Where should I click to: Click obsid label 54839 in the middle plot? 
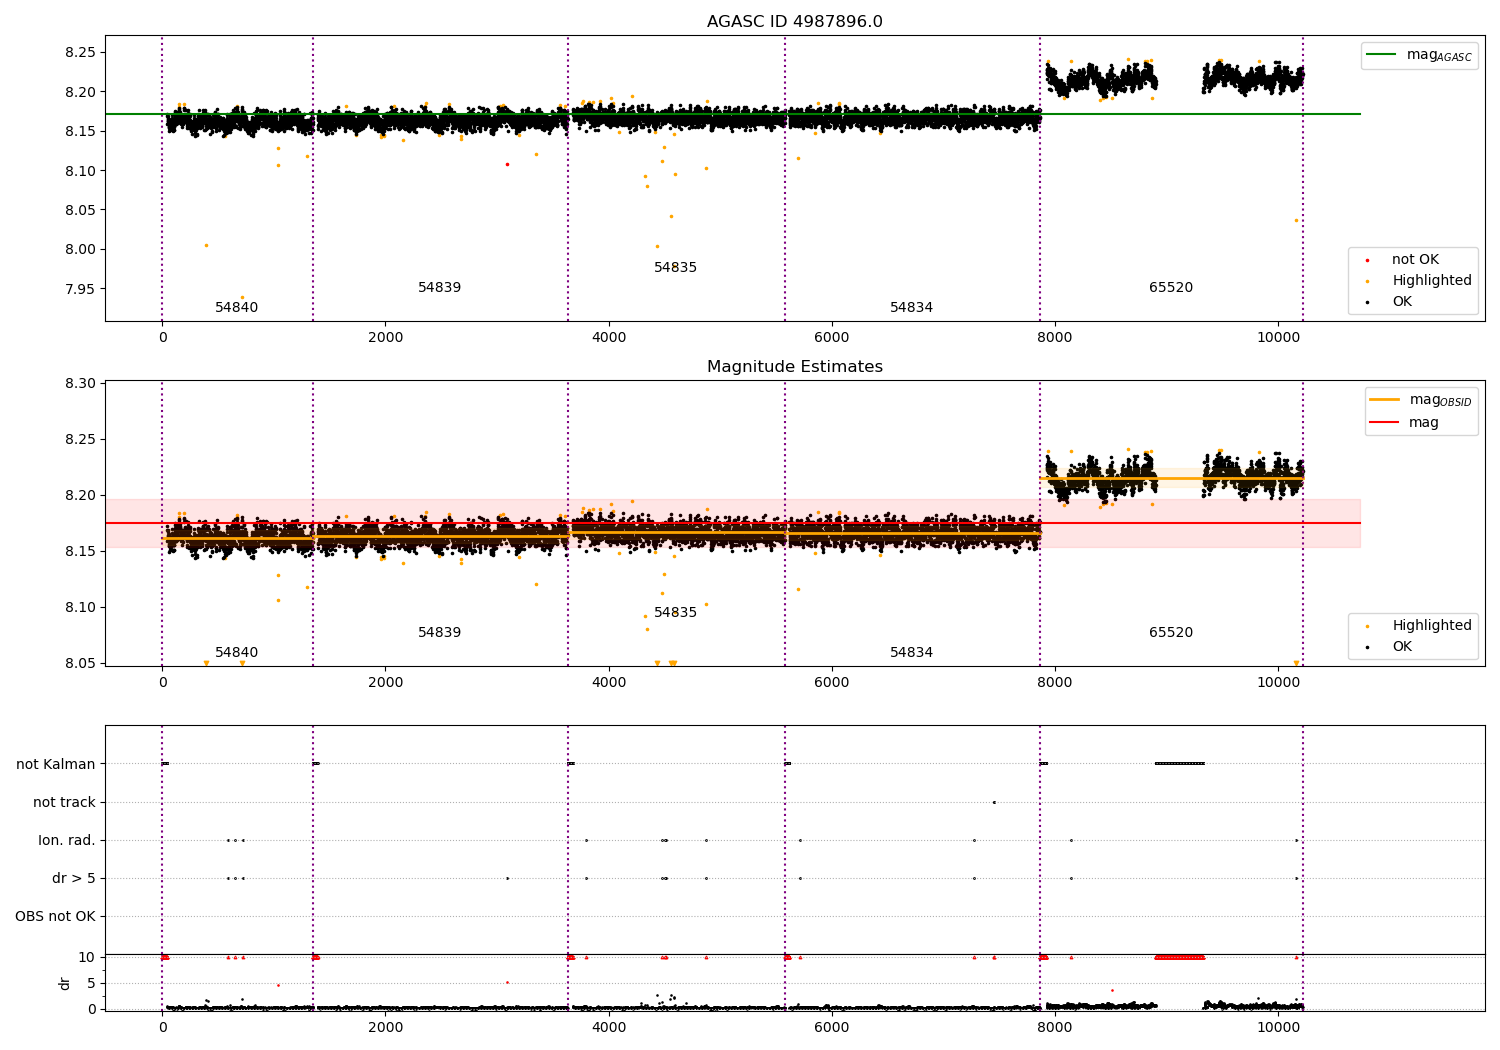(x=439, y=633)
